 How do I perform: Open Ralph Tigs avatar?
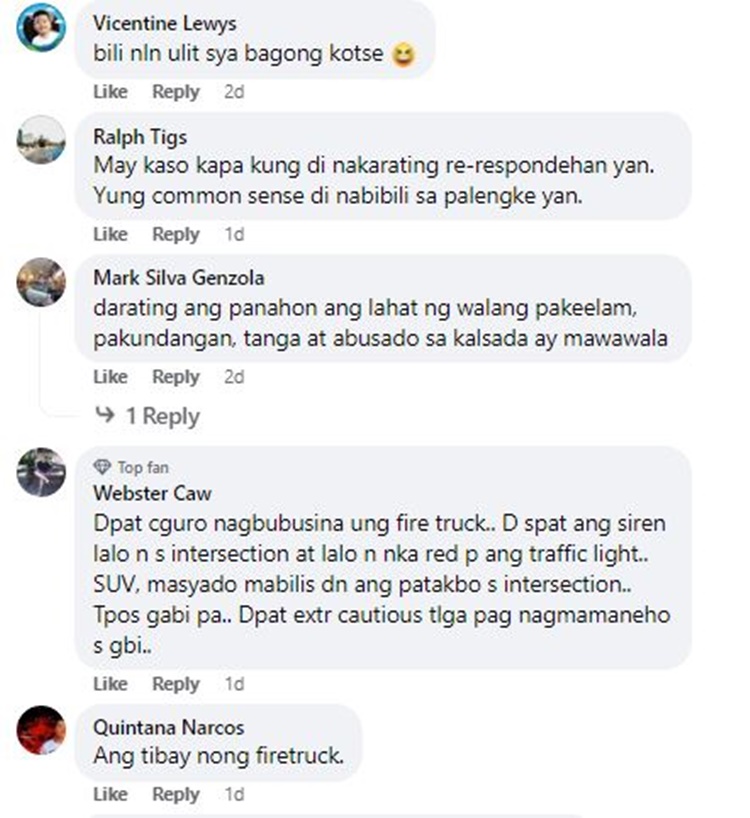coord(41,140)
